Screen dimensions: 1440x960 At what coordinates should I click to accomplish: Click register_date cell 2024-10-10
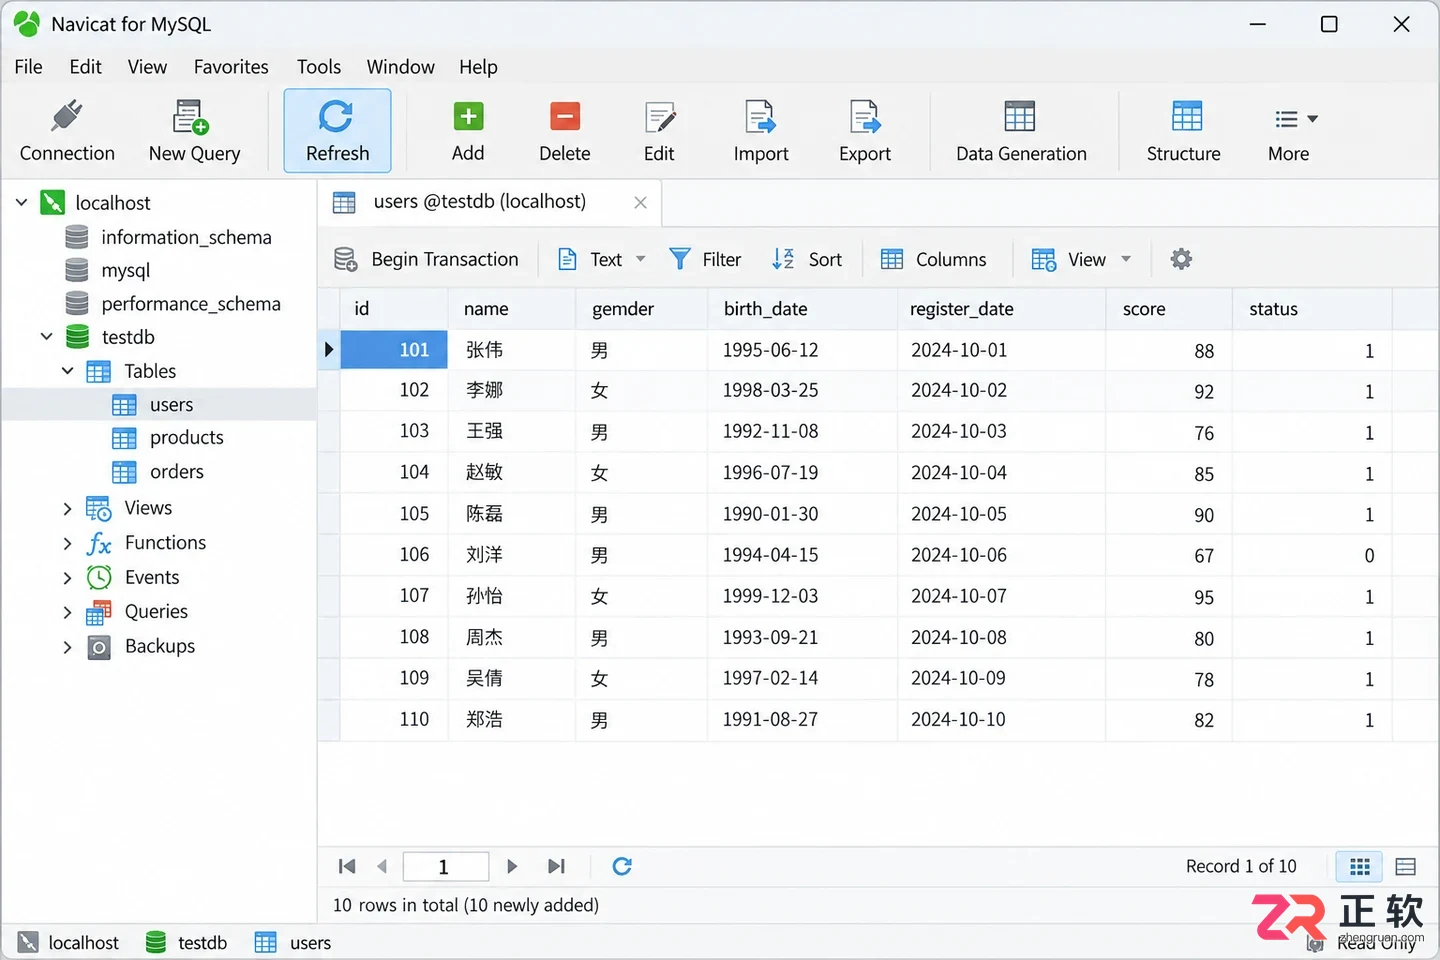[x=1002, y=719]
